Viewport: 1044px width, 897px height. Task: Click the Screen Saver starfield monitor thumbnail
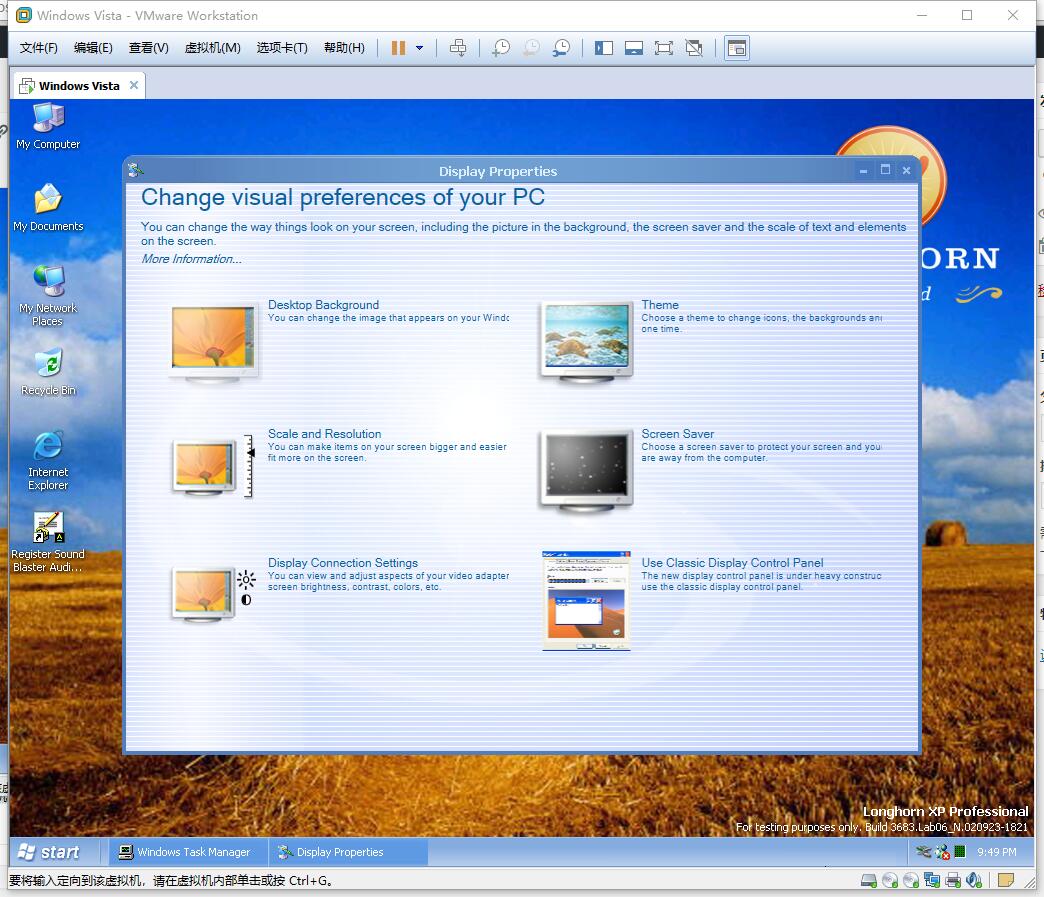click(x=586, y=471)
